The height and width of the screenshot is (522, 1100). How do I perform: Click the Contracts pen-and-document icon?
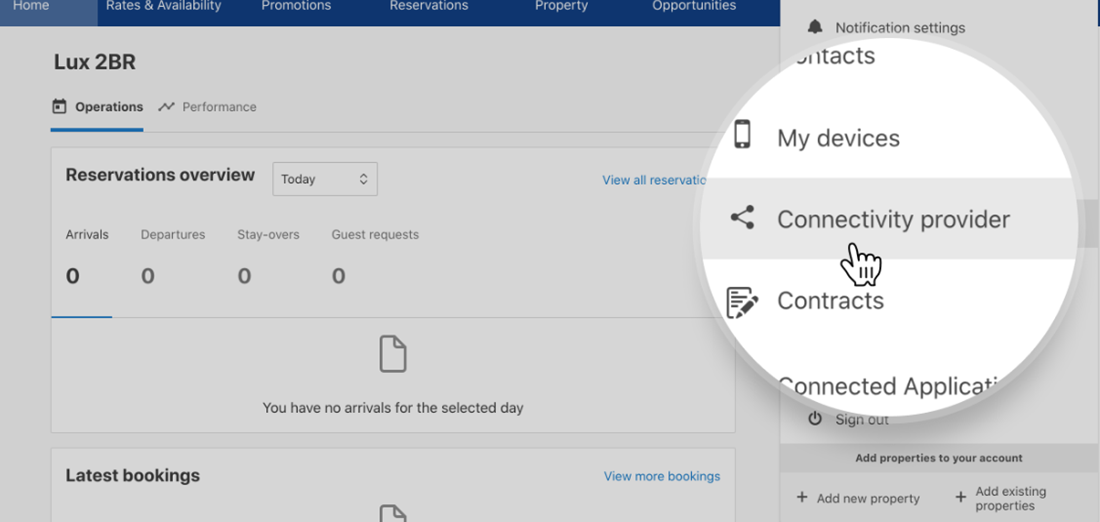(x=741, y=301)
